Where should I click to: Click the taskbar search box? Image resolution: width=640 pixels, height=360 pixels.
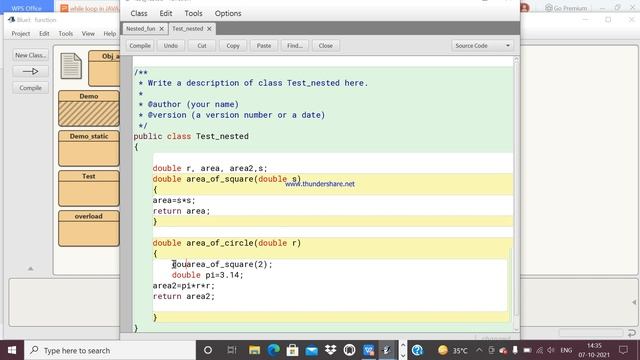point(110,350)
